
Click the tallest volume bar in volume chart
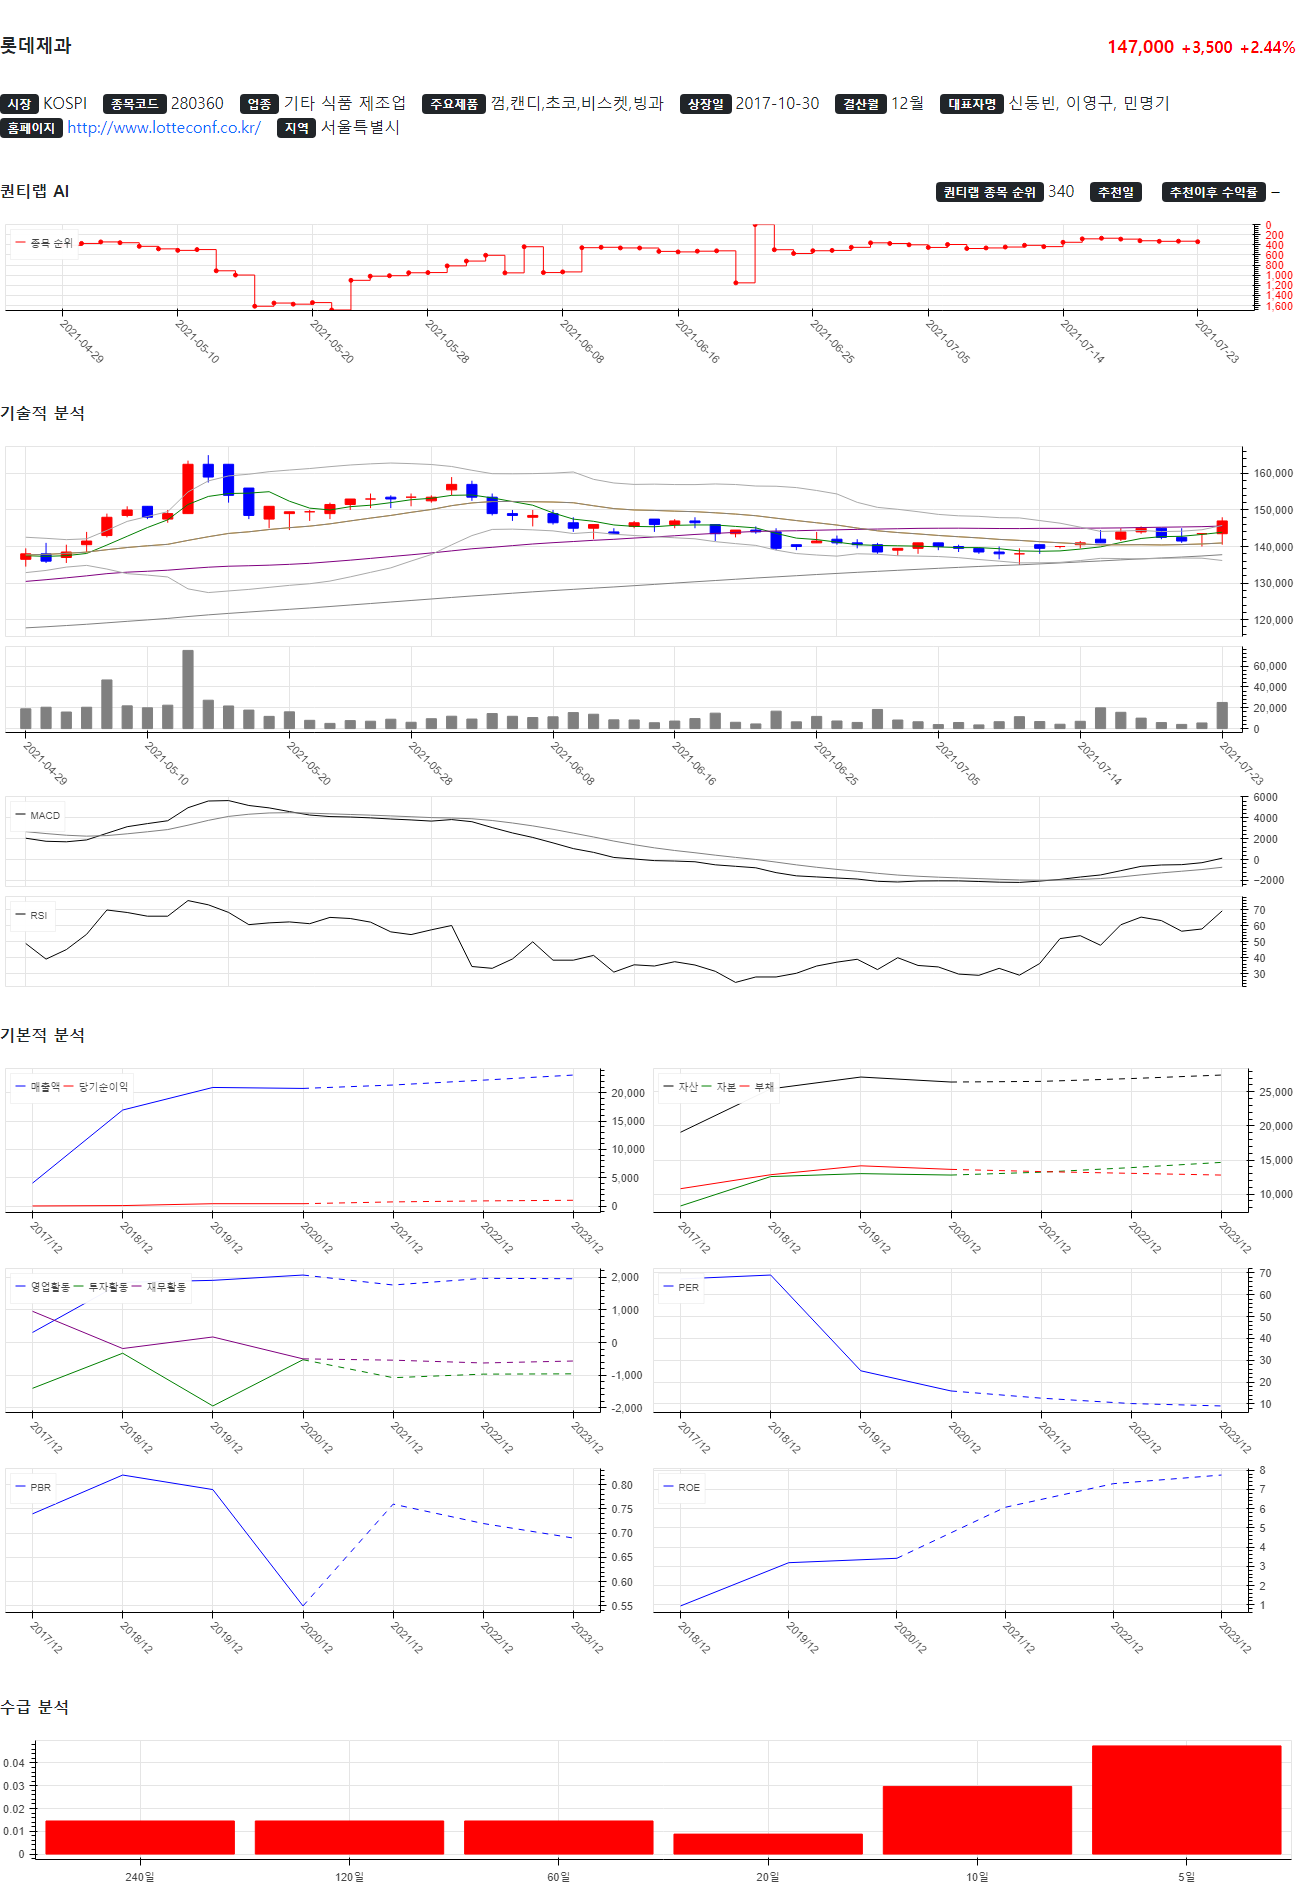(x=188, y=689)
